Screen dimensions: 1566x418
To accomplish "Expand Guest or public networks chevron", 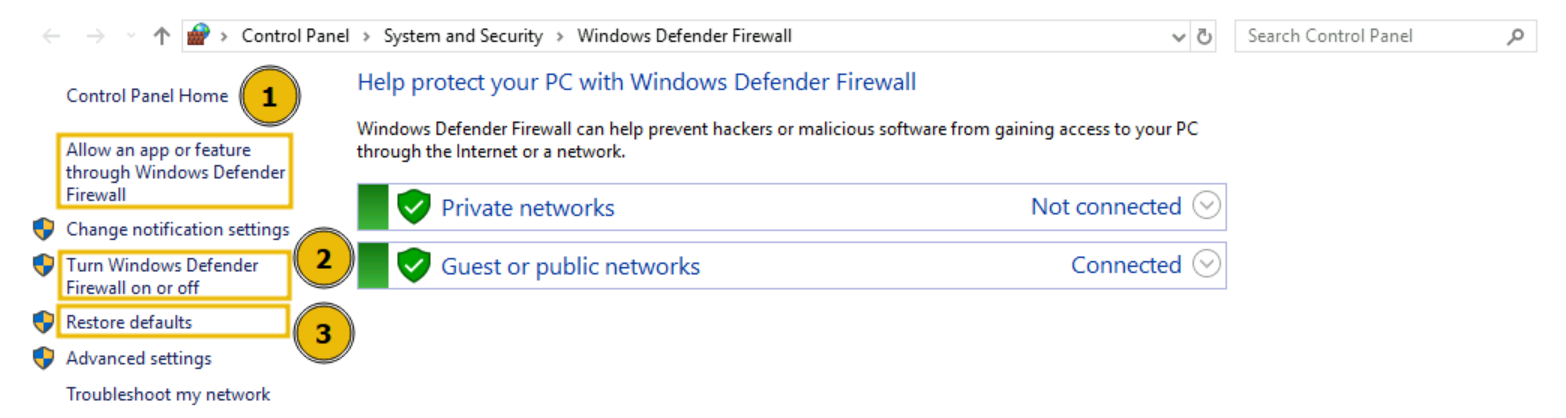I will coord(1208,265).
